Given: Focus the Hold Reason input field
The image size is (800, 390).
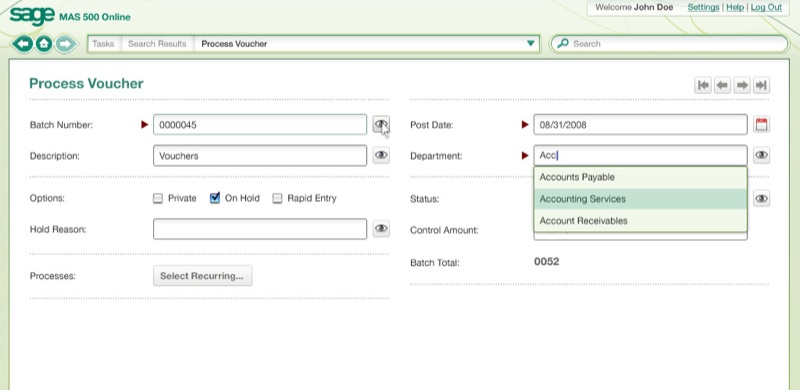Looking at the screenshot, I should [260, 229].
